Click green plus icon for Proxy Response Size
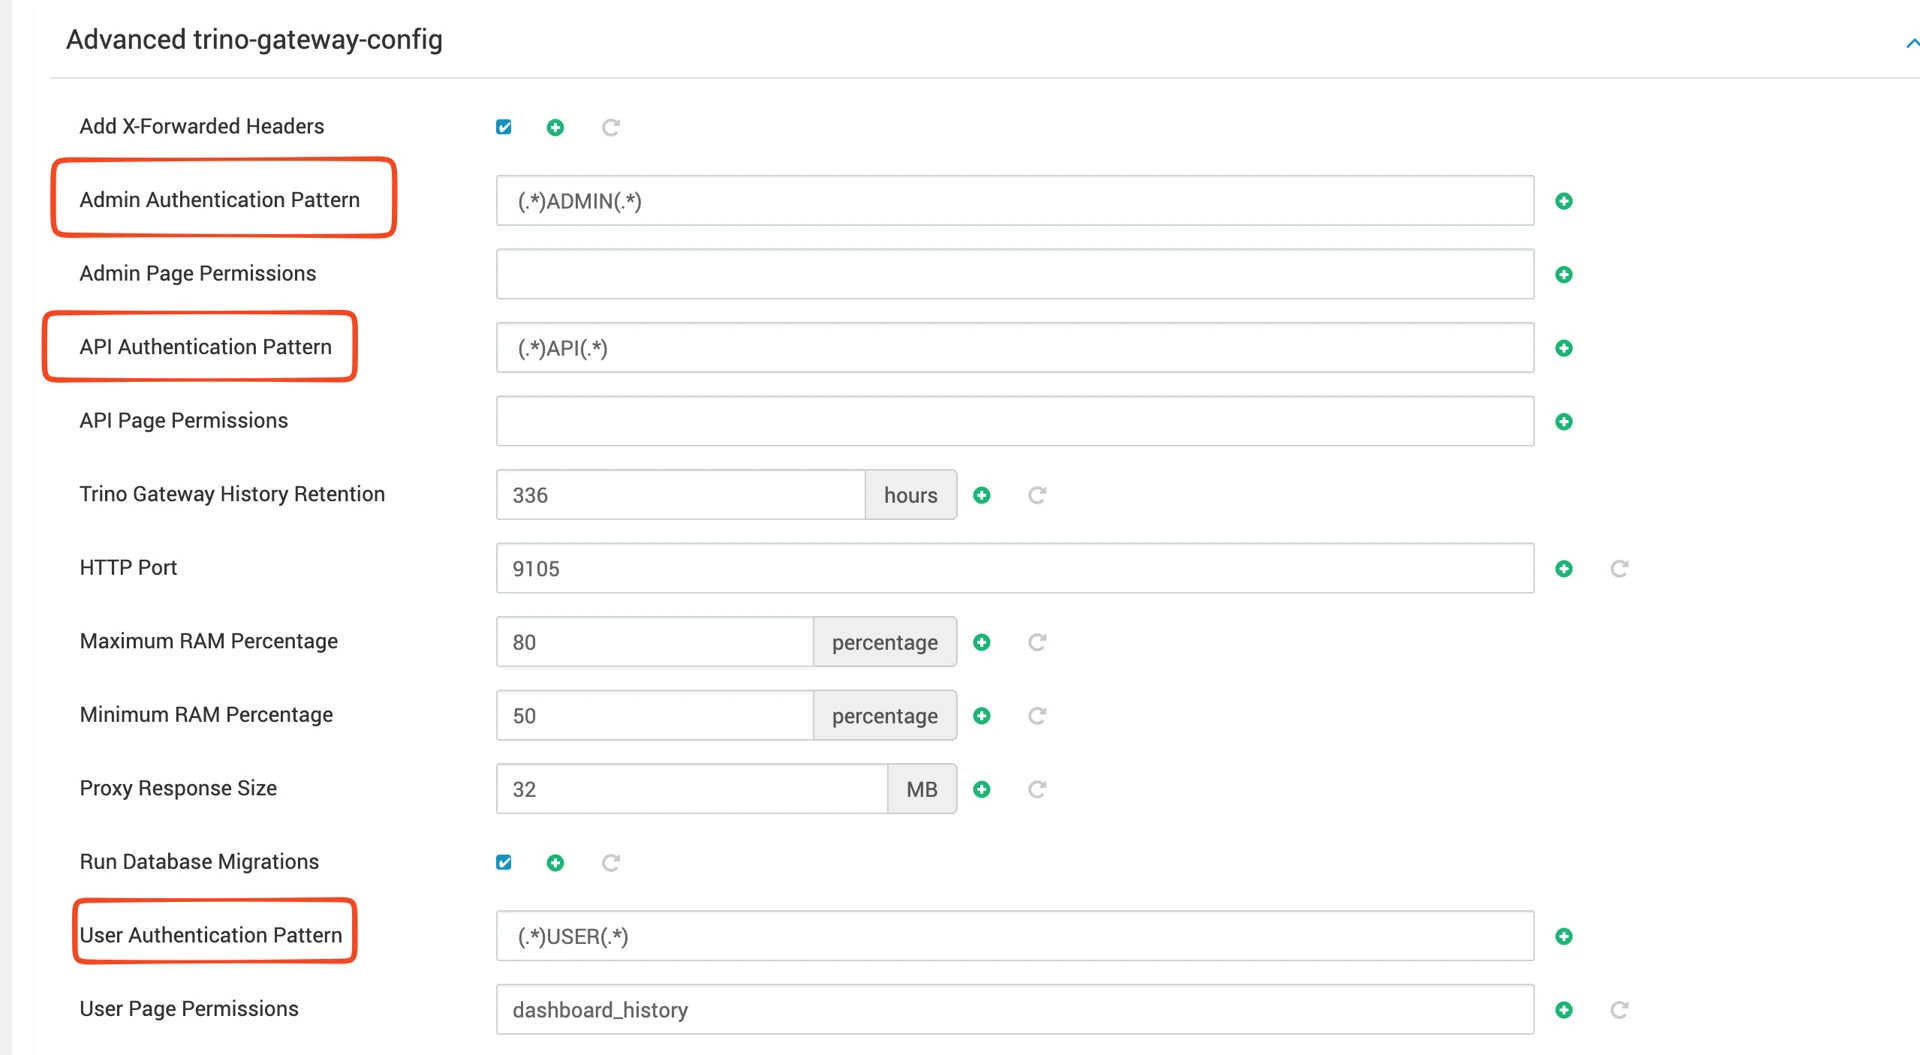The height and width of the screenshot is (1055, 1920). click(x=982, y=789)
